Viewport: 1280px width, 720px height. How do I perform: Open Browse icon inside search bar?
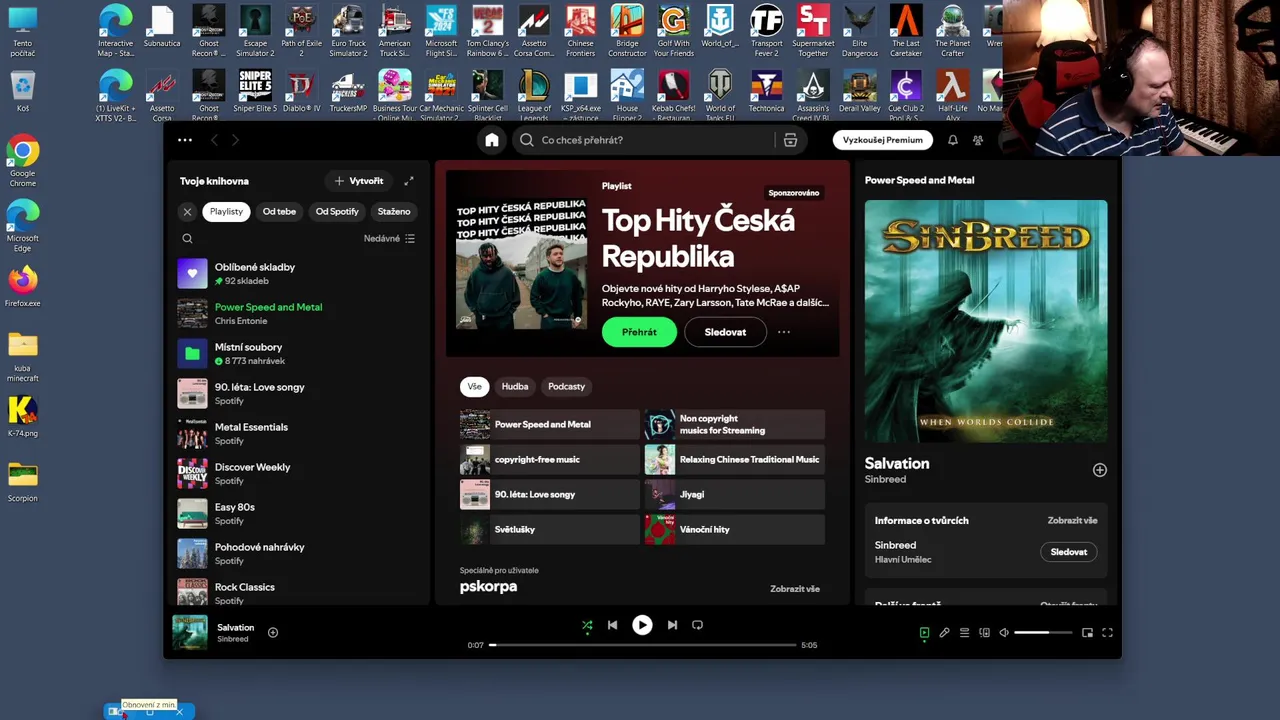(790, 140)
